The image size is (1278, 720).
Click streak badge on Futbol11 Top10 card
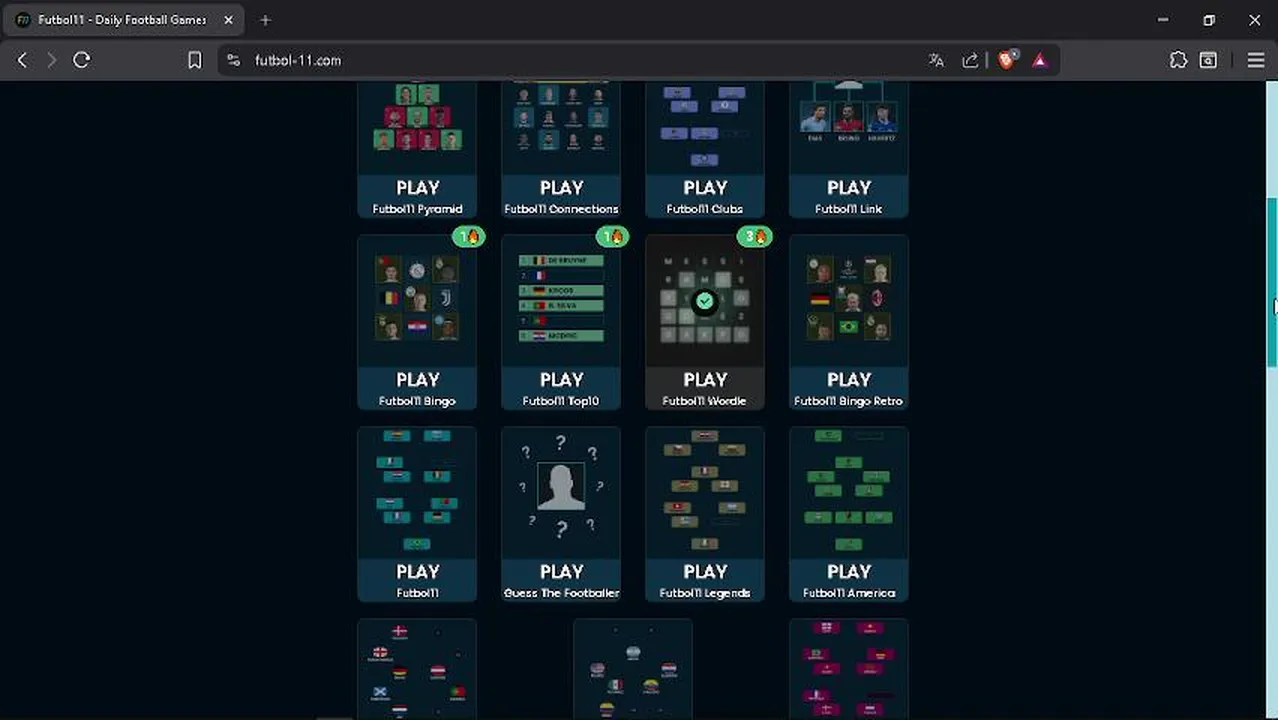tap(612, 237)
